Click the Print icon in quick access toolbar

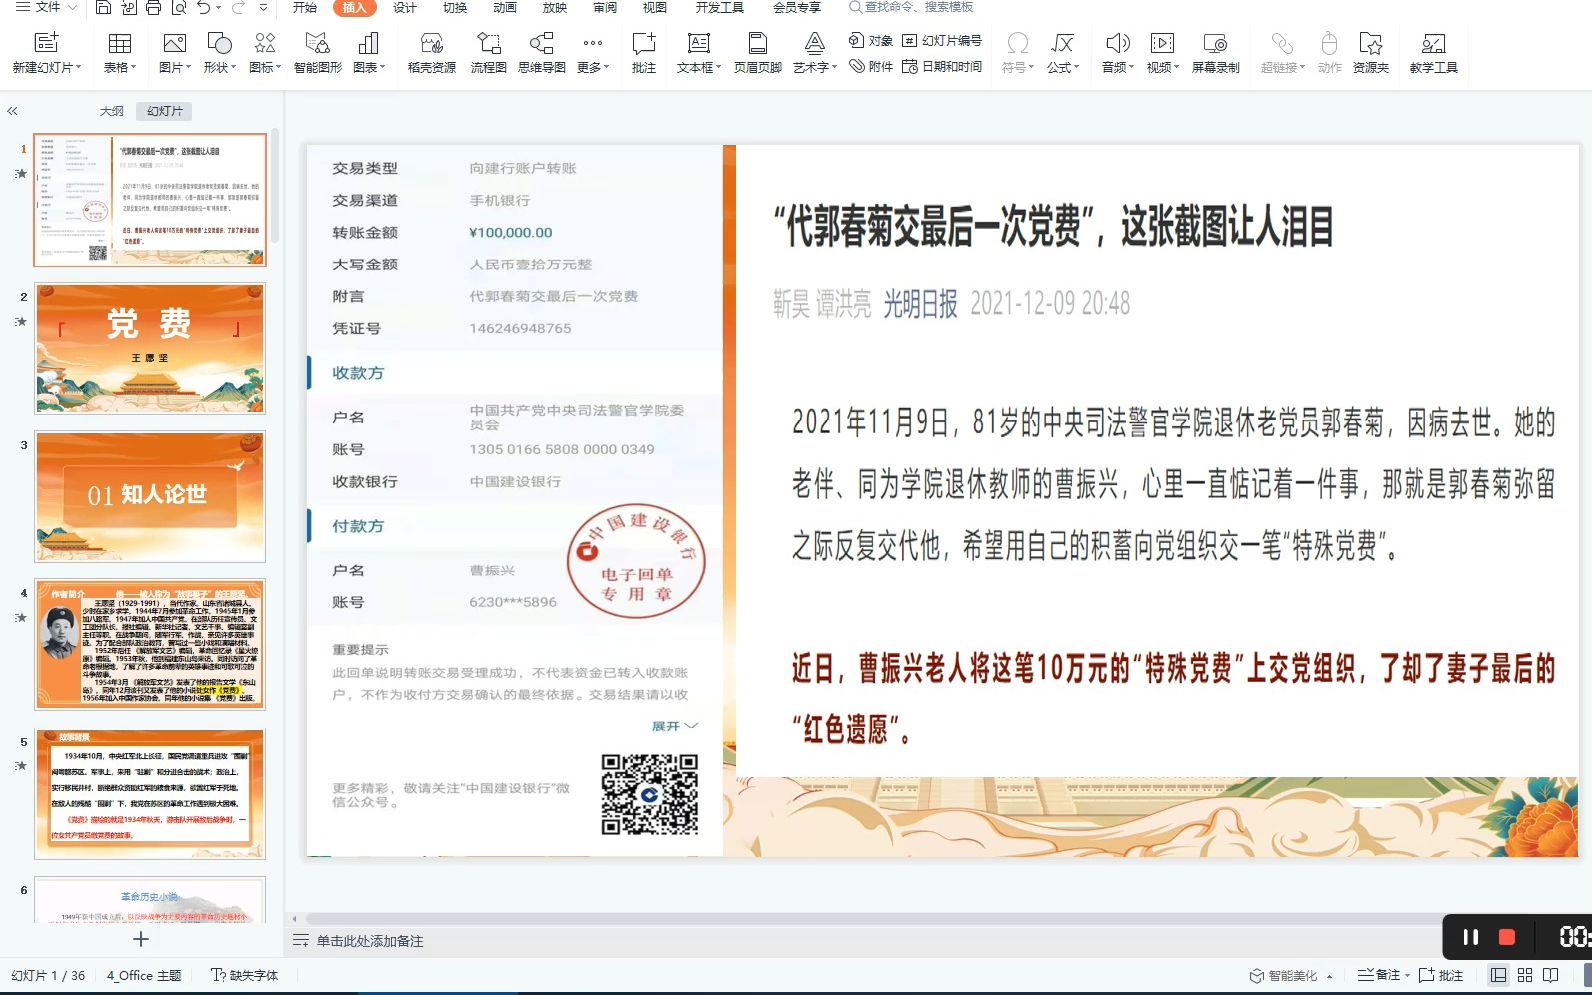coord(153,7)
